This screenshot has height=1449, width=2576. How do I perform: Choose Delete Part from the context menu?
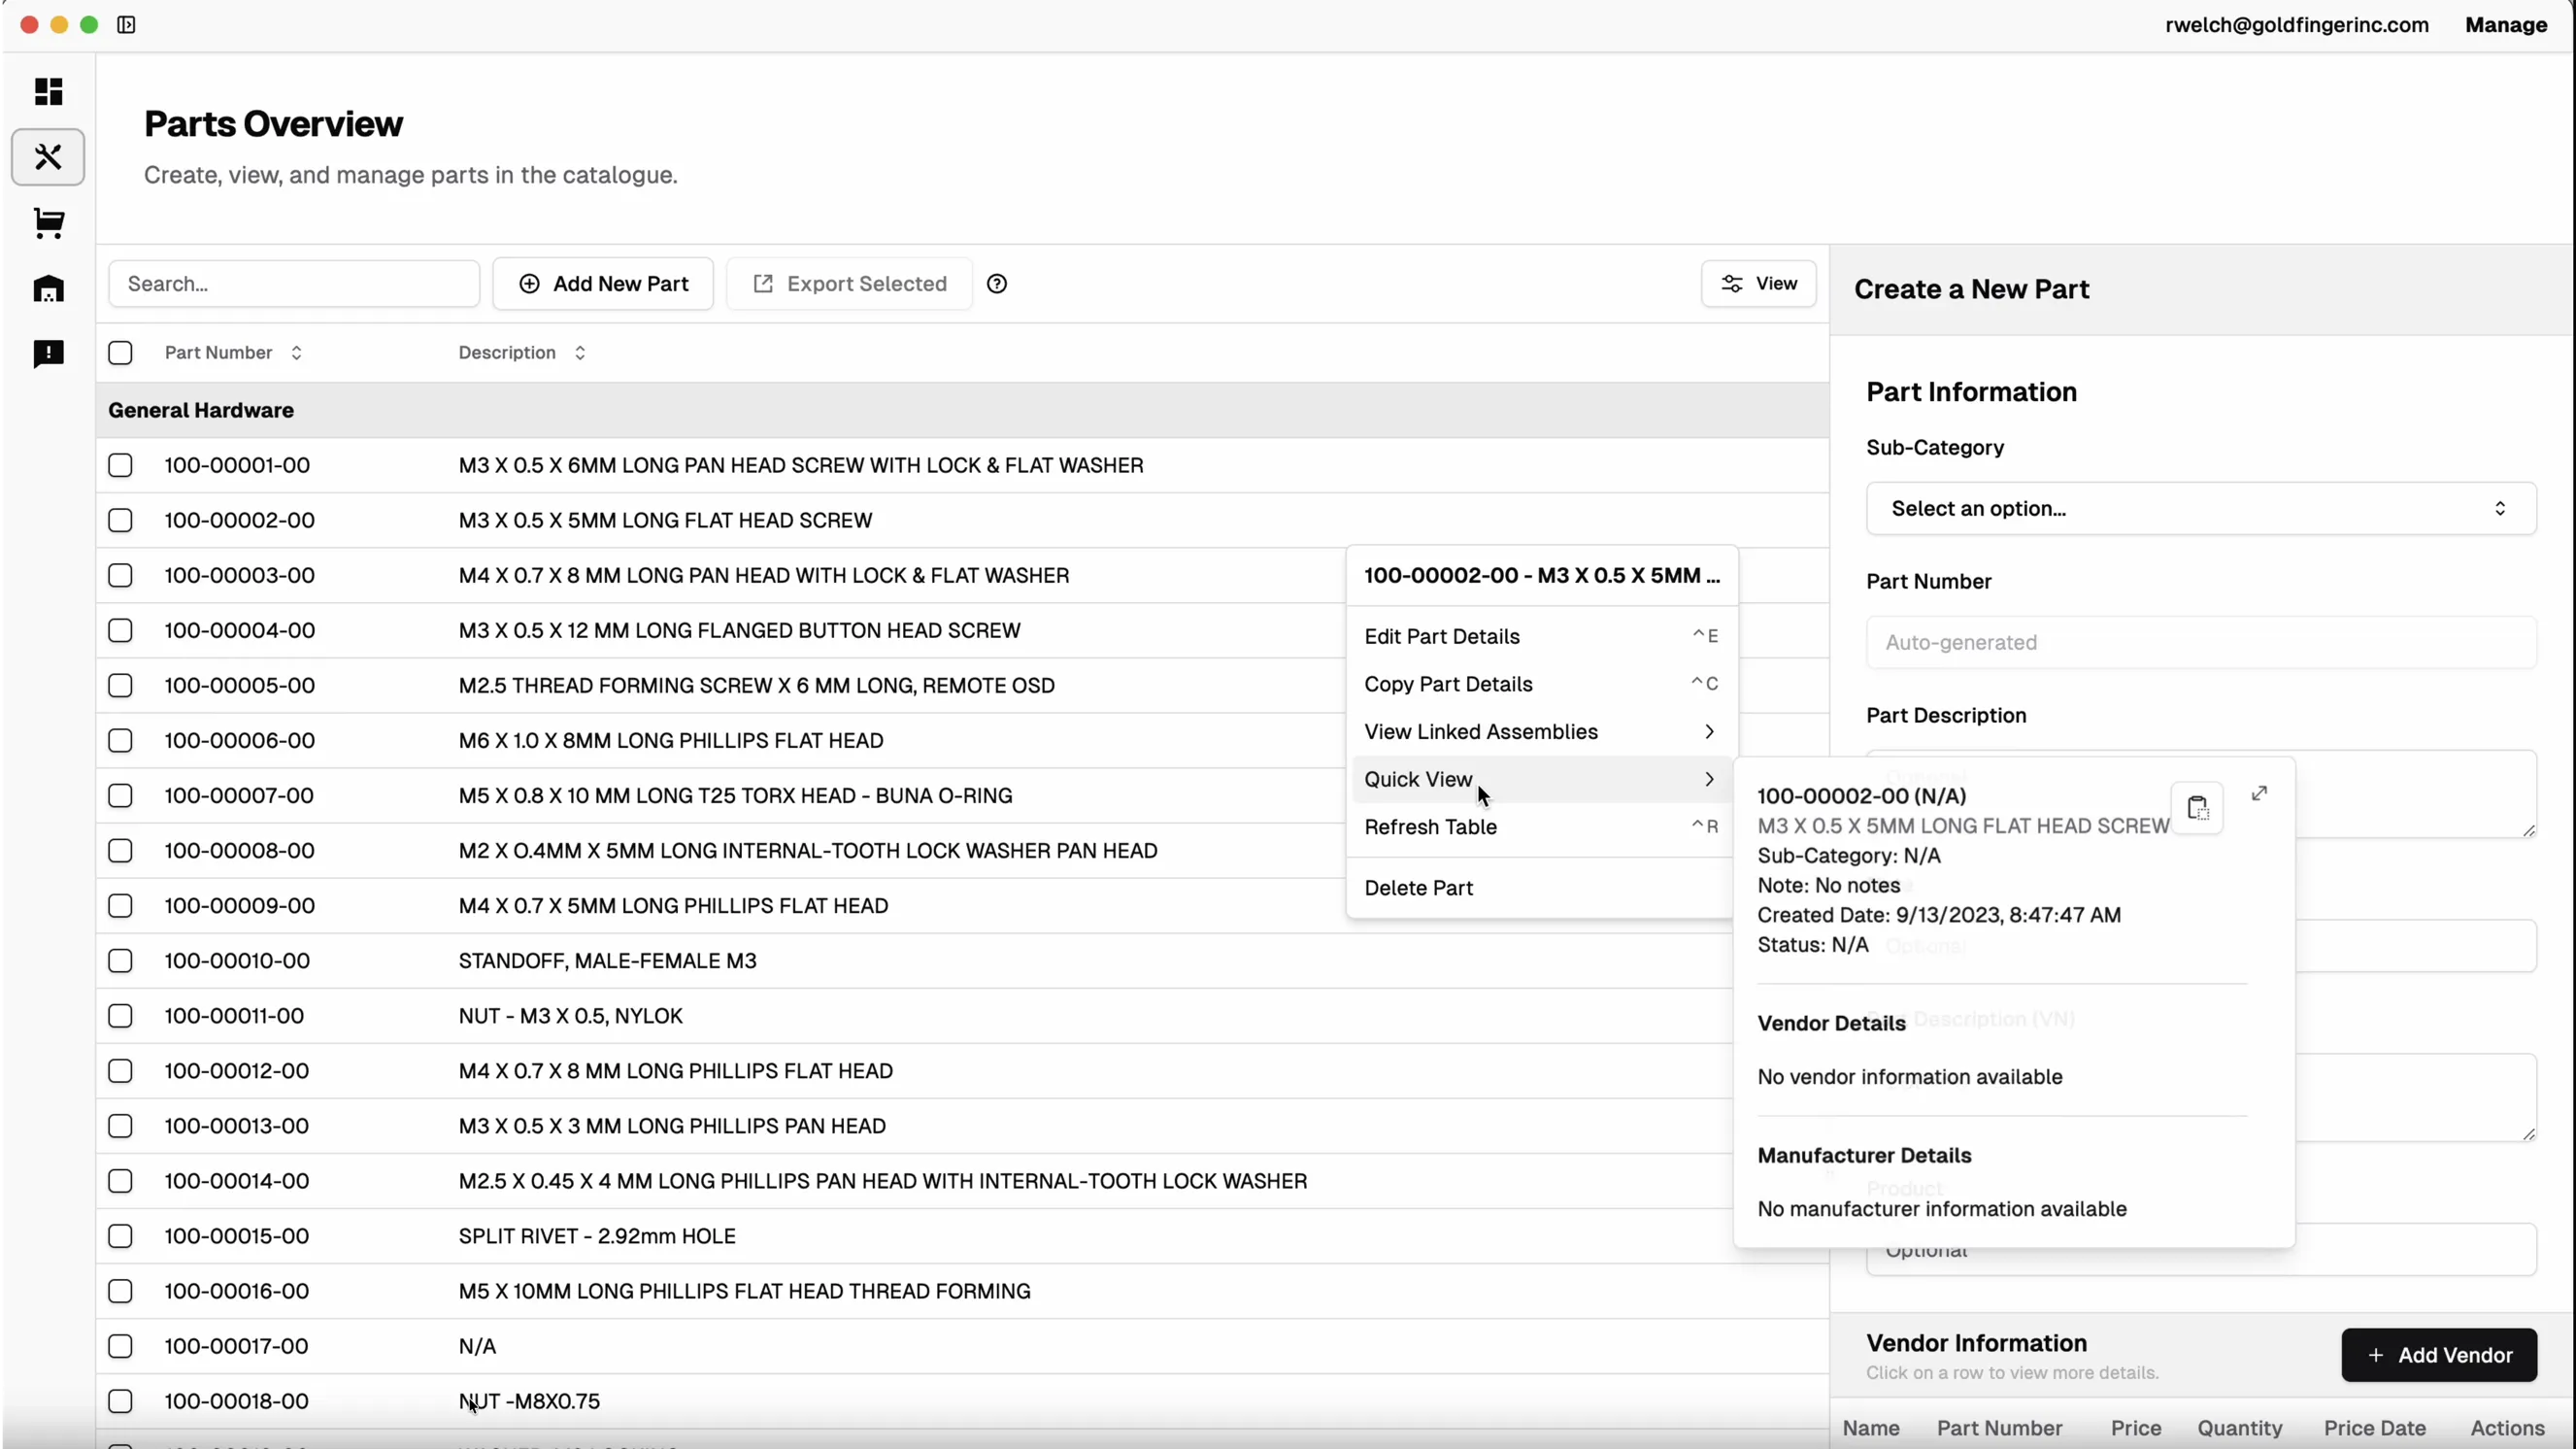[x=1418, y=887]
